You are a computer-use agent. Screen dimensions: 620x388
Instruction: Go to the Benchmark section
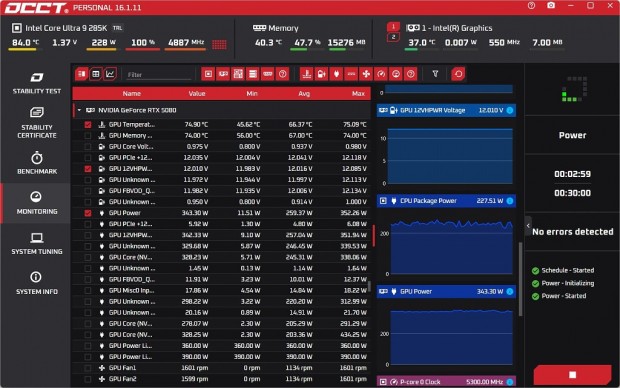(37, 163)
